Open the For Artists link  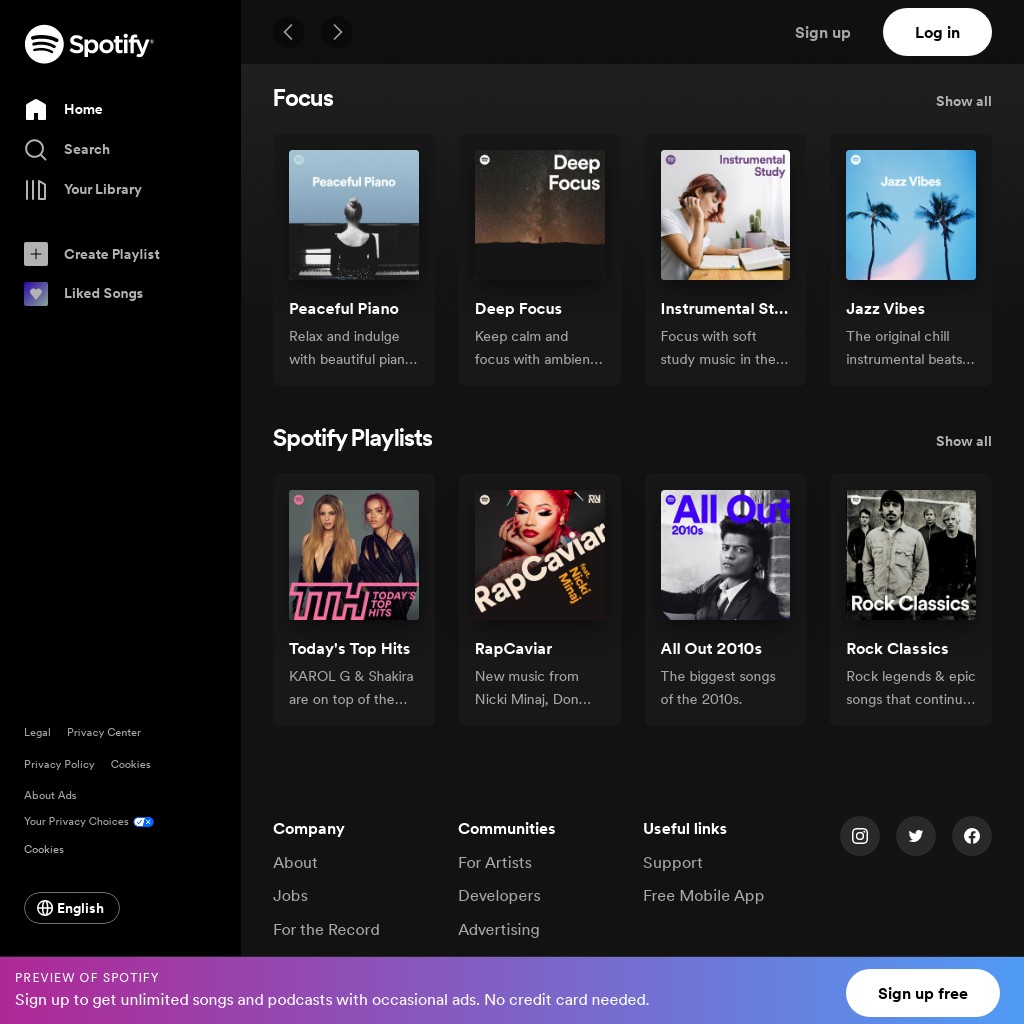[494, 863]
